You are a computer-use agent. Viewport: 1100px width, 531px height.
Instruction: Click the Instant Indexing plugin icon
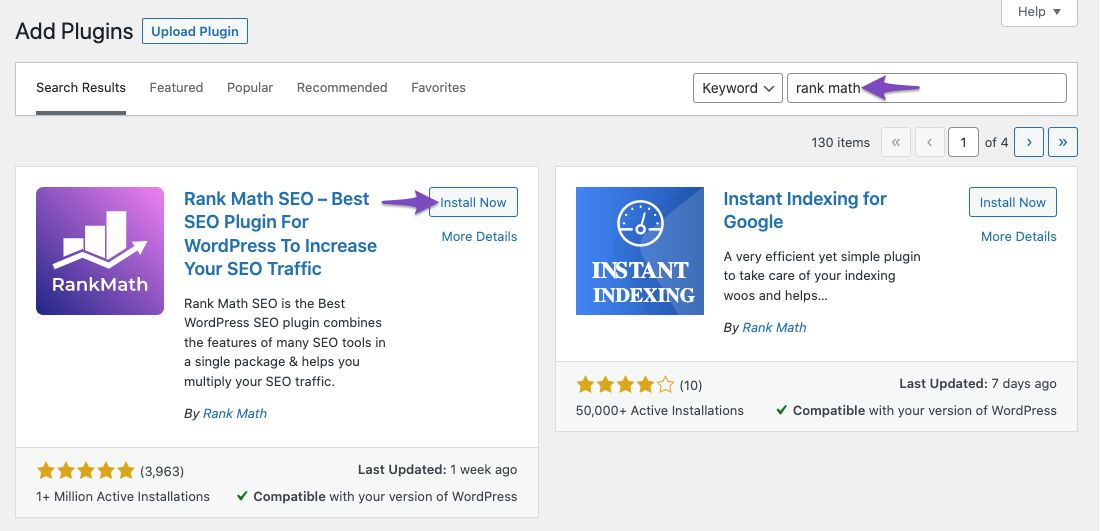640,251
